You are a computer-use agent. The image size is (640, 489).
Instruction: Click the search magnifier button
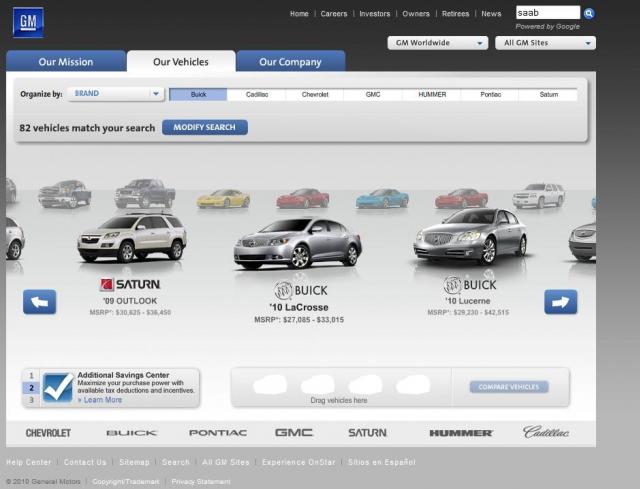click(589, 13)
